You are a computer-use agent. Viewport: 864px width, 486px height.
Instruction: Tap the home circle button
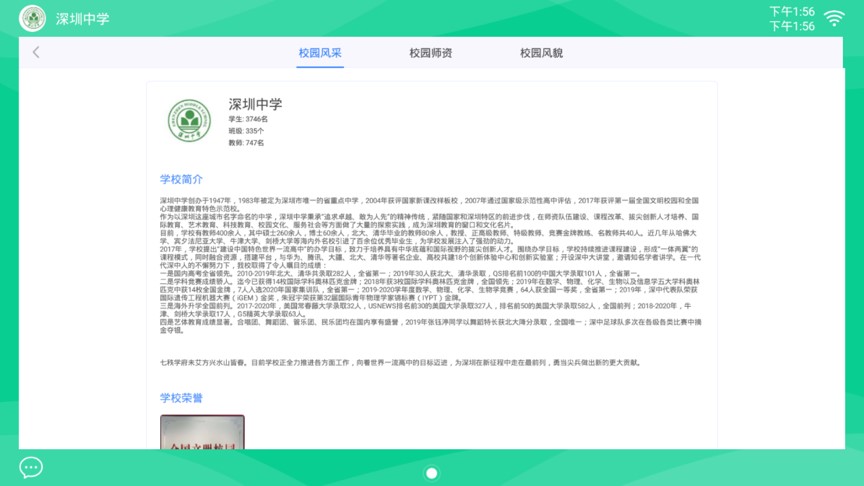[x=431, y=473]
